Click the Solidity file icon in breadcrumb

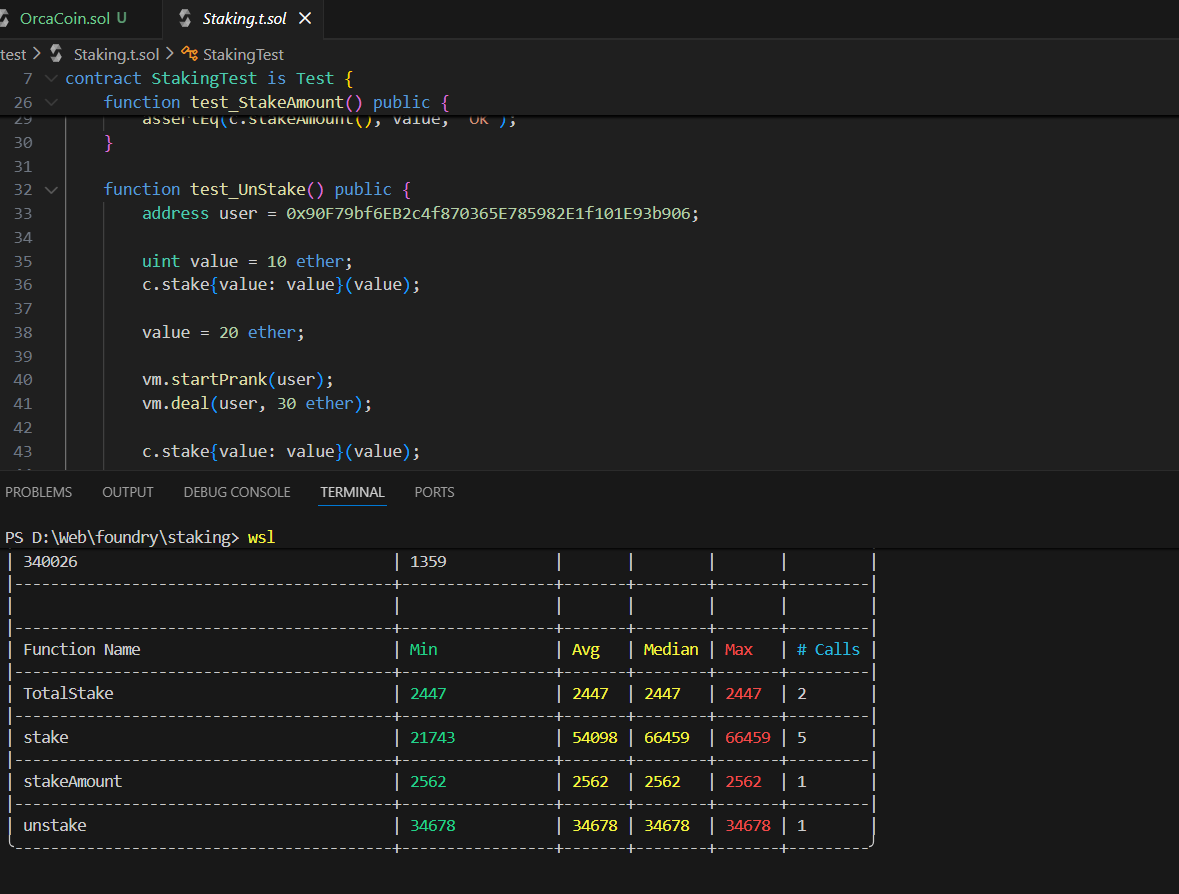point(56,53)
